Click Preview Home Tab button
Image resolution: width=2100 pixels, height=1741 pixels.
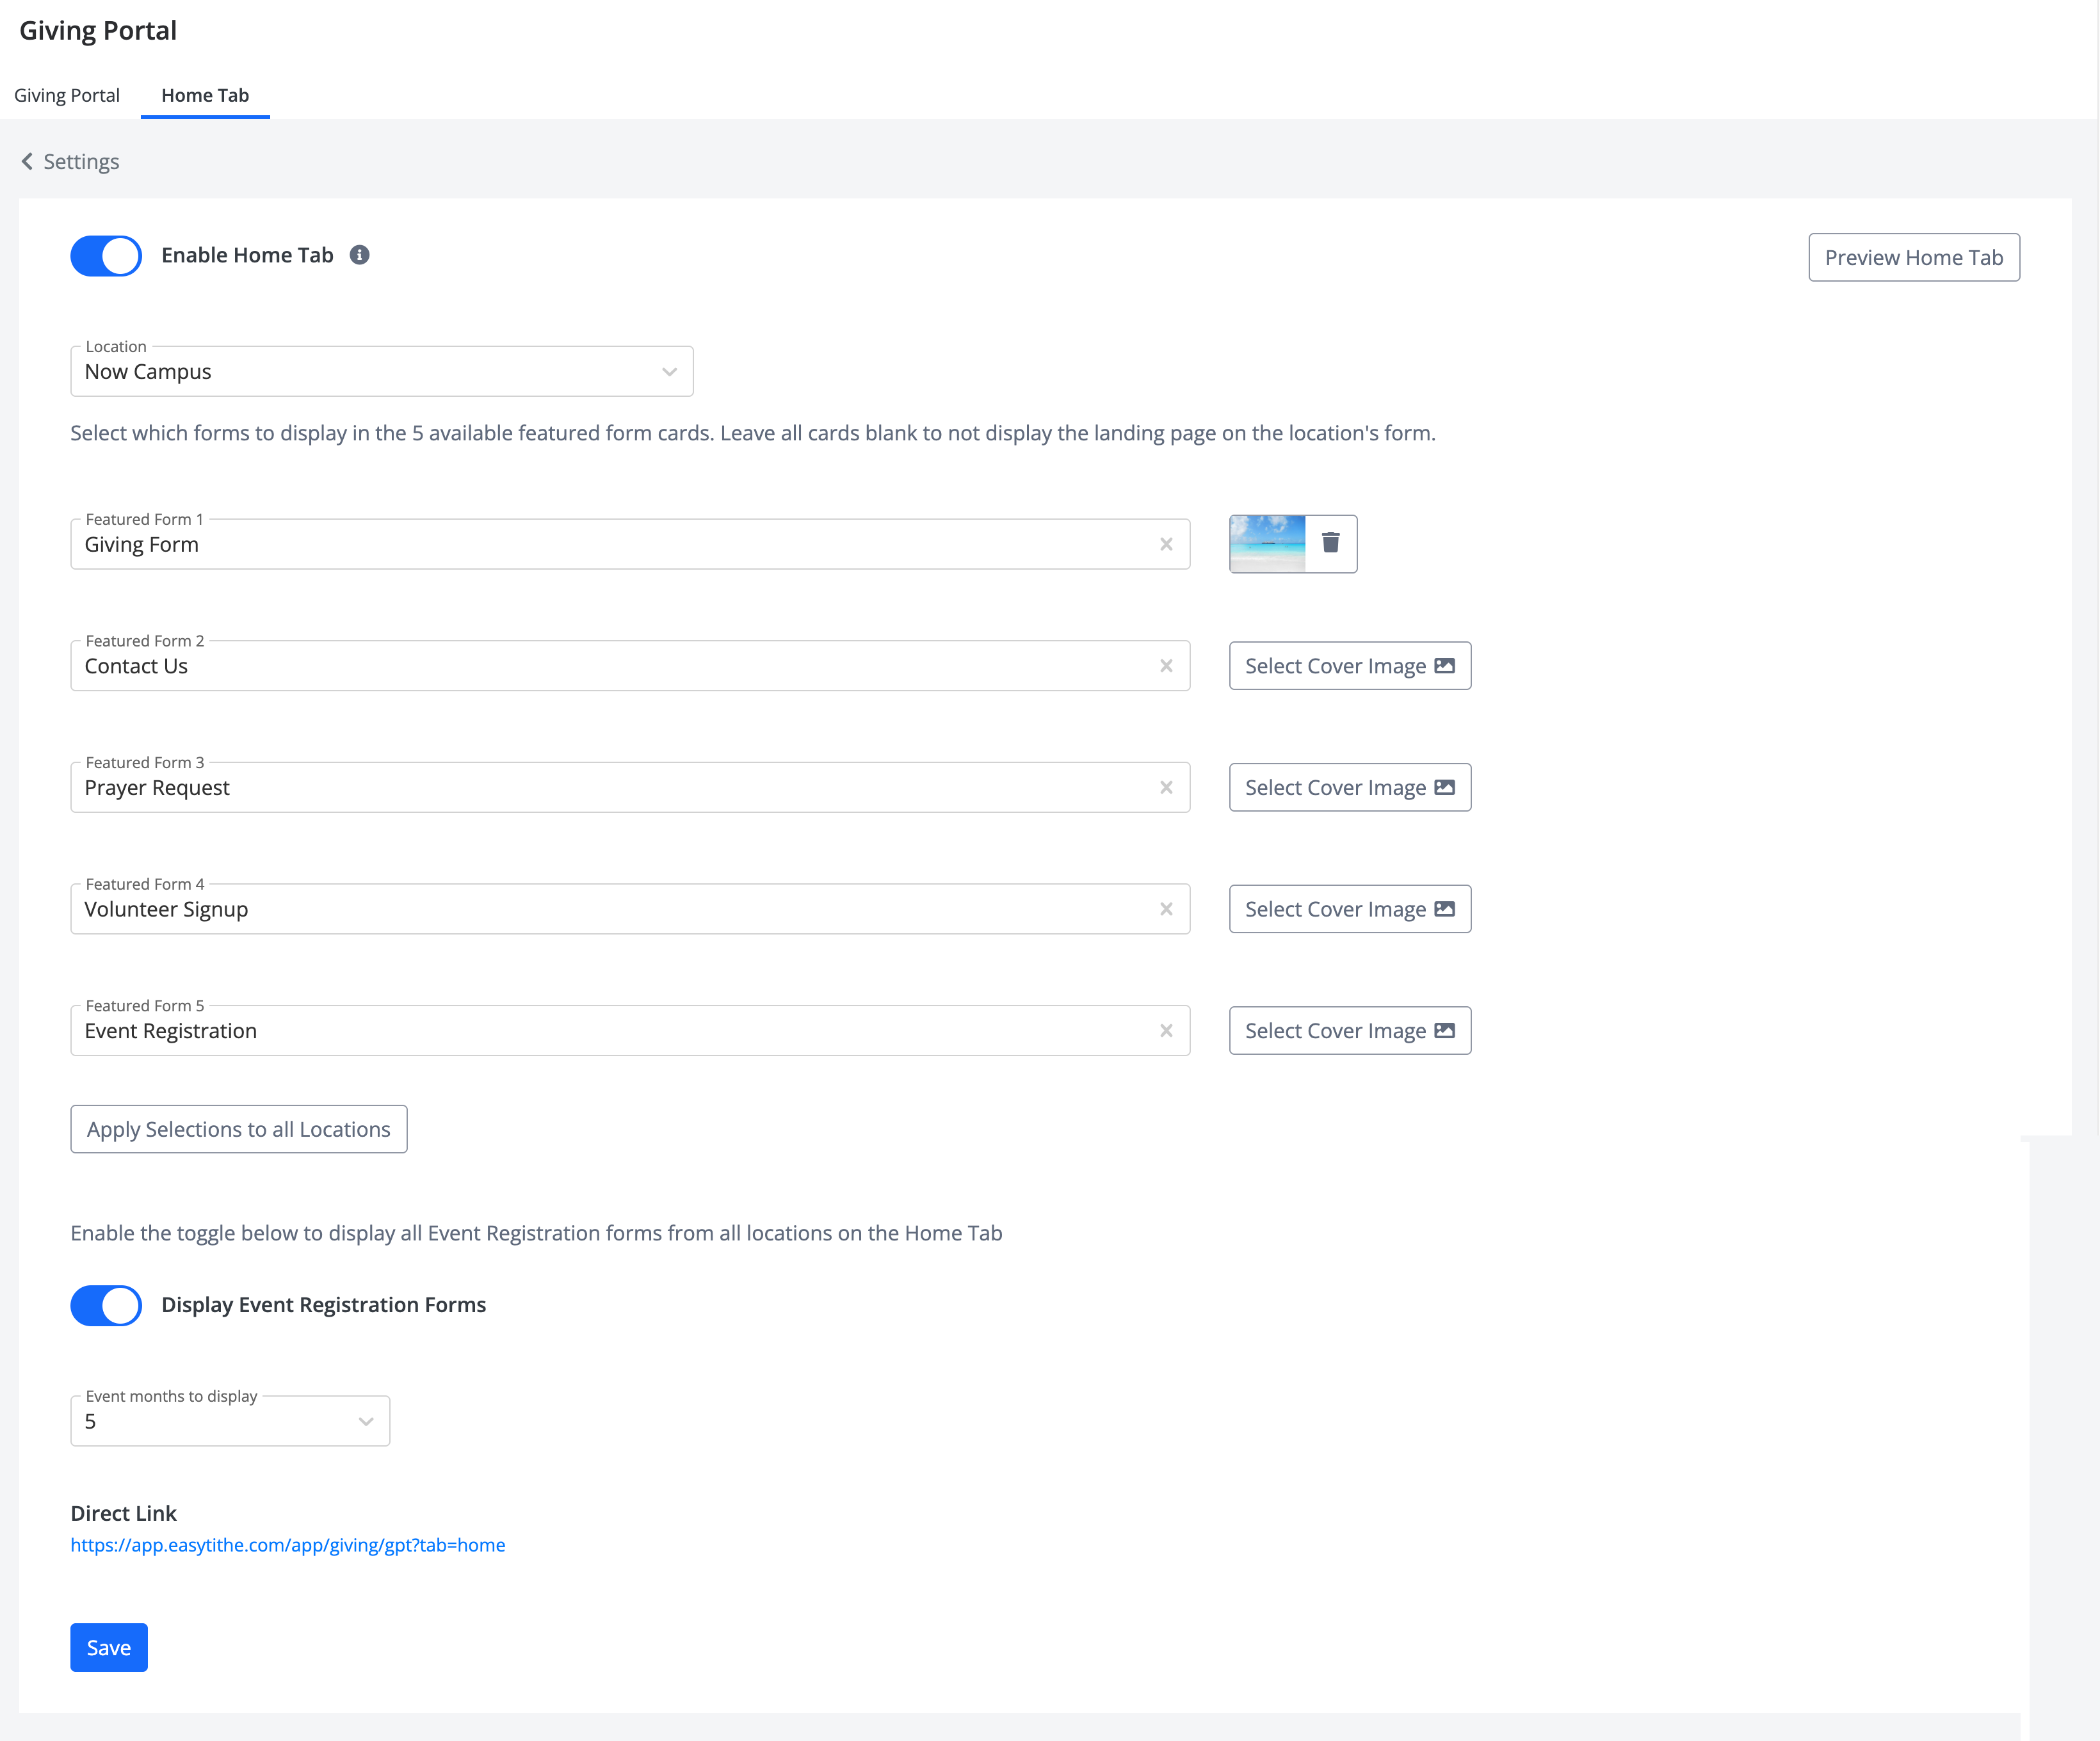coord(1913,258)
